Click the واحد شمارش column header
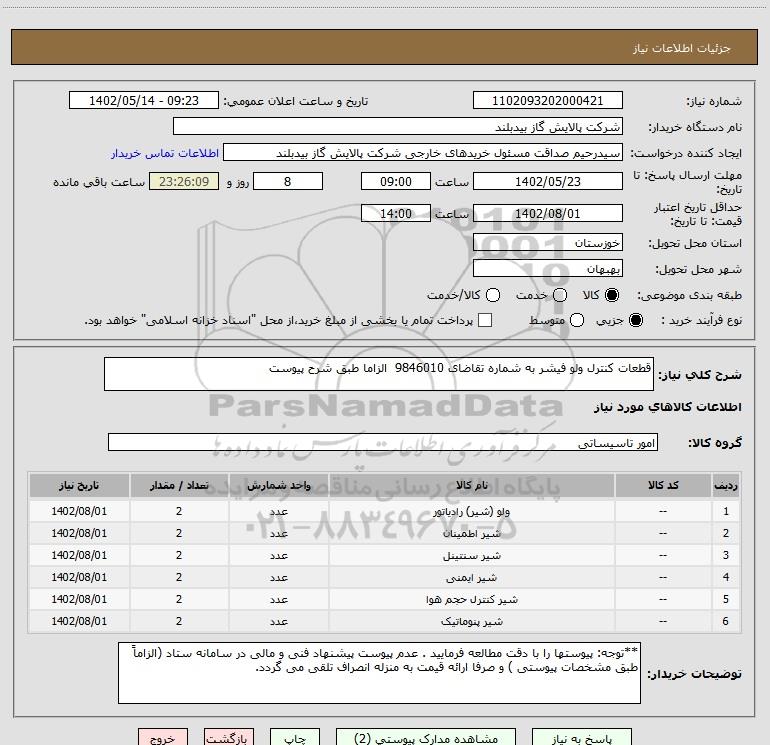Image resolution: width=770 pixels, height=745 pixels. click(278, 485)
